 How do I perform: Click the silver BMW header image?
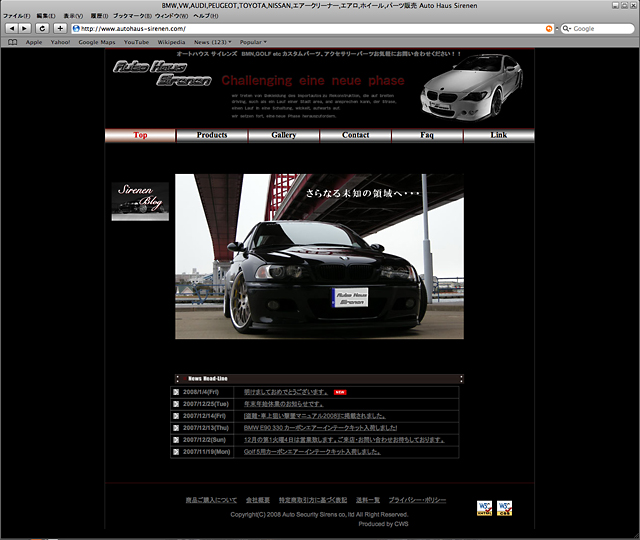(x=472, y=87)
